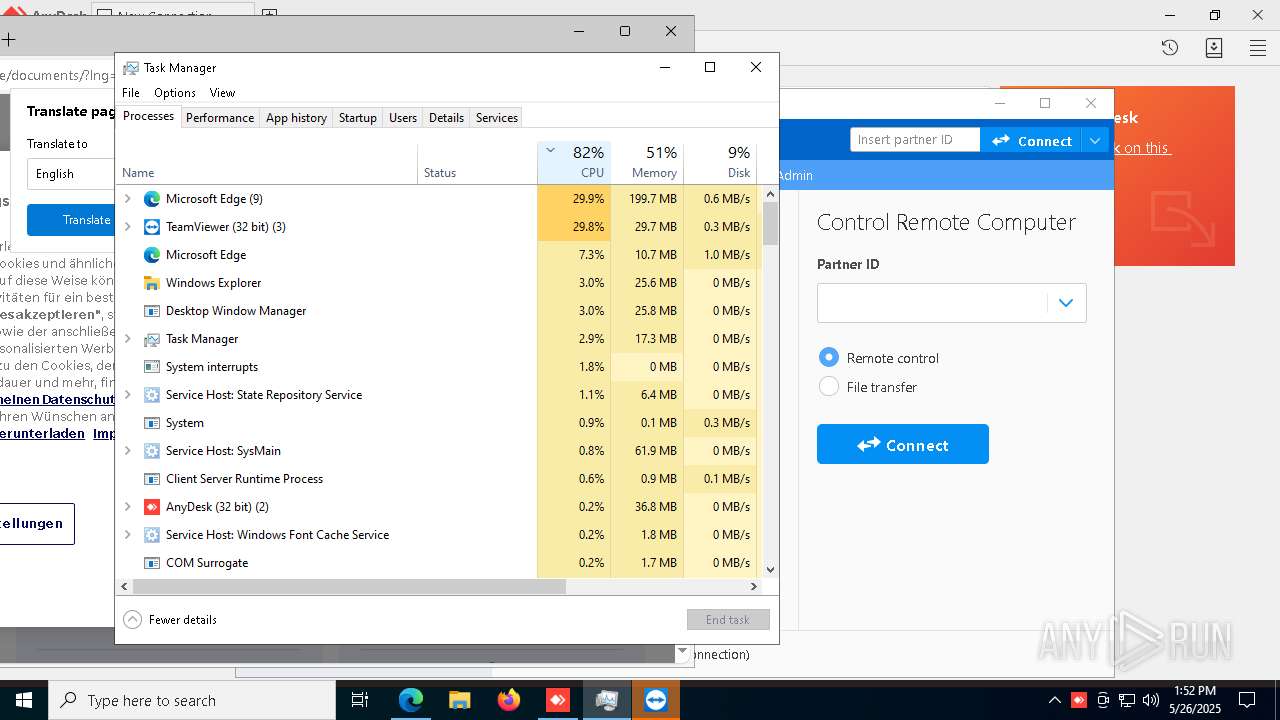The image size is (1280, 720).
Task: Select the Remote control radio button
Action: tap(828, 357)
